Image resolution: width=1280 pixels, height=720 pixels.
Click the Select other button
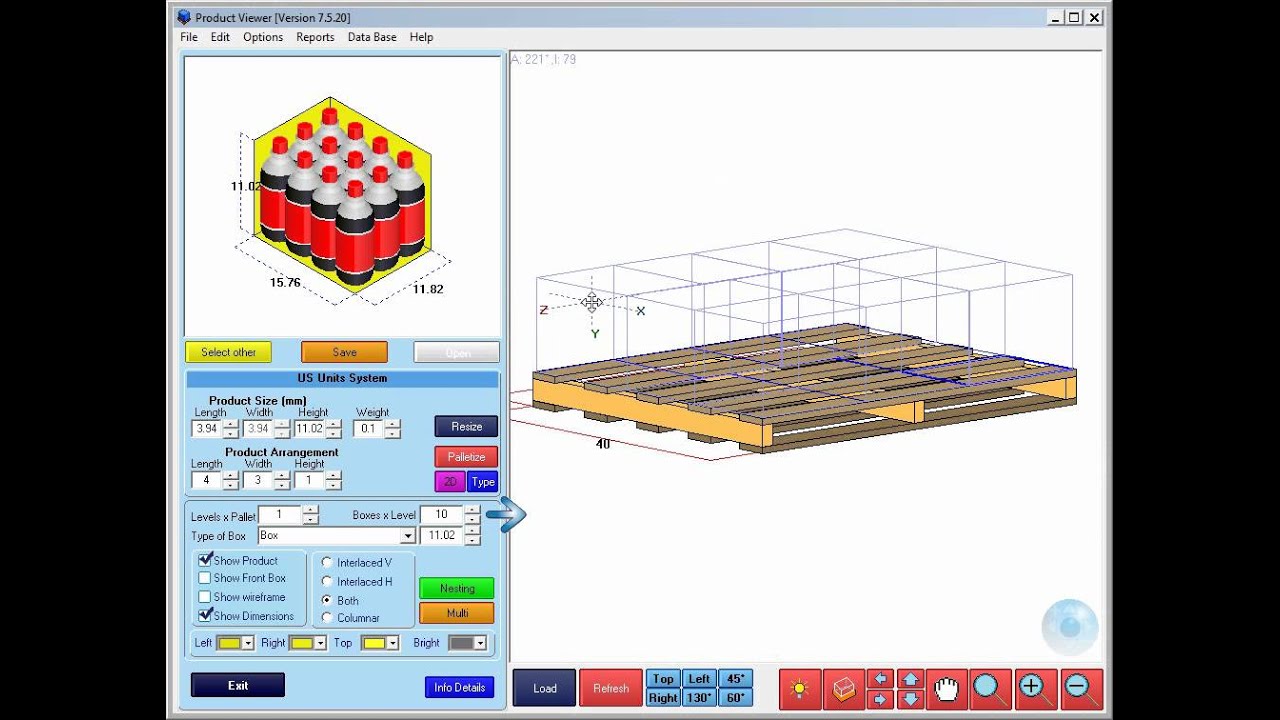click(x=228, y=352)
